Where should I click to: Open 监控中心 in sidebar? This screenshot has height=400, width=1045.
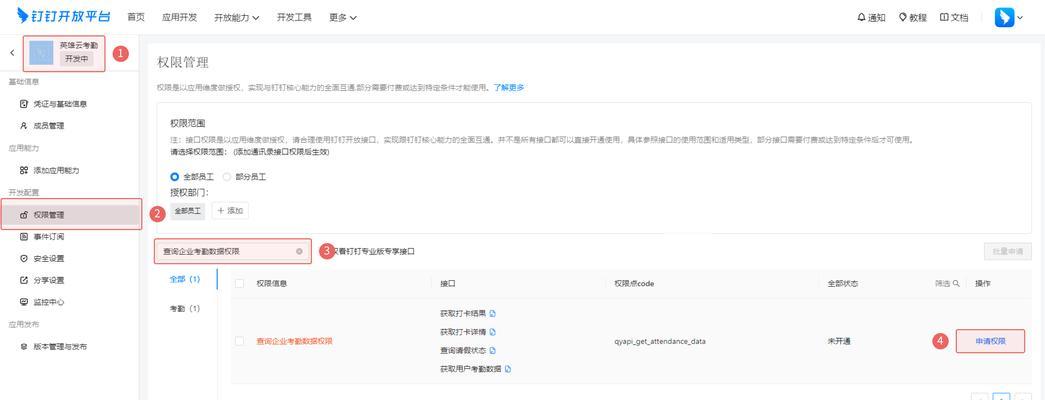click(x=49, y=301)
